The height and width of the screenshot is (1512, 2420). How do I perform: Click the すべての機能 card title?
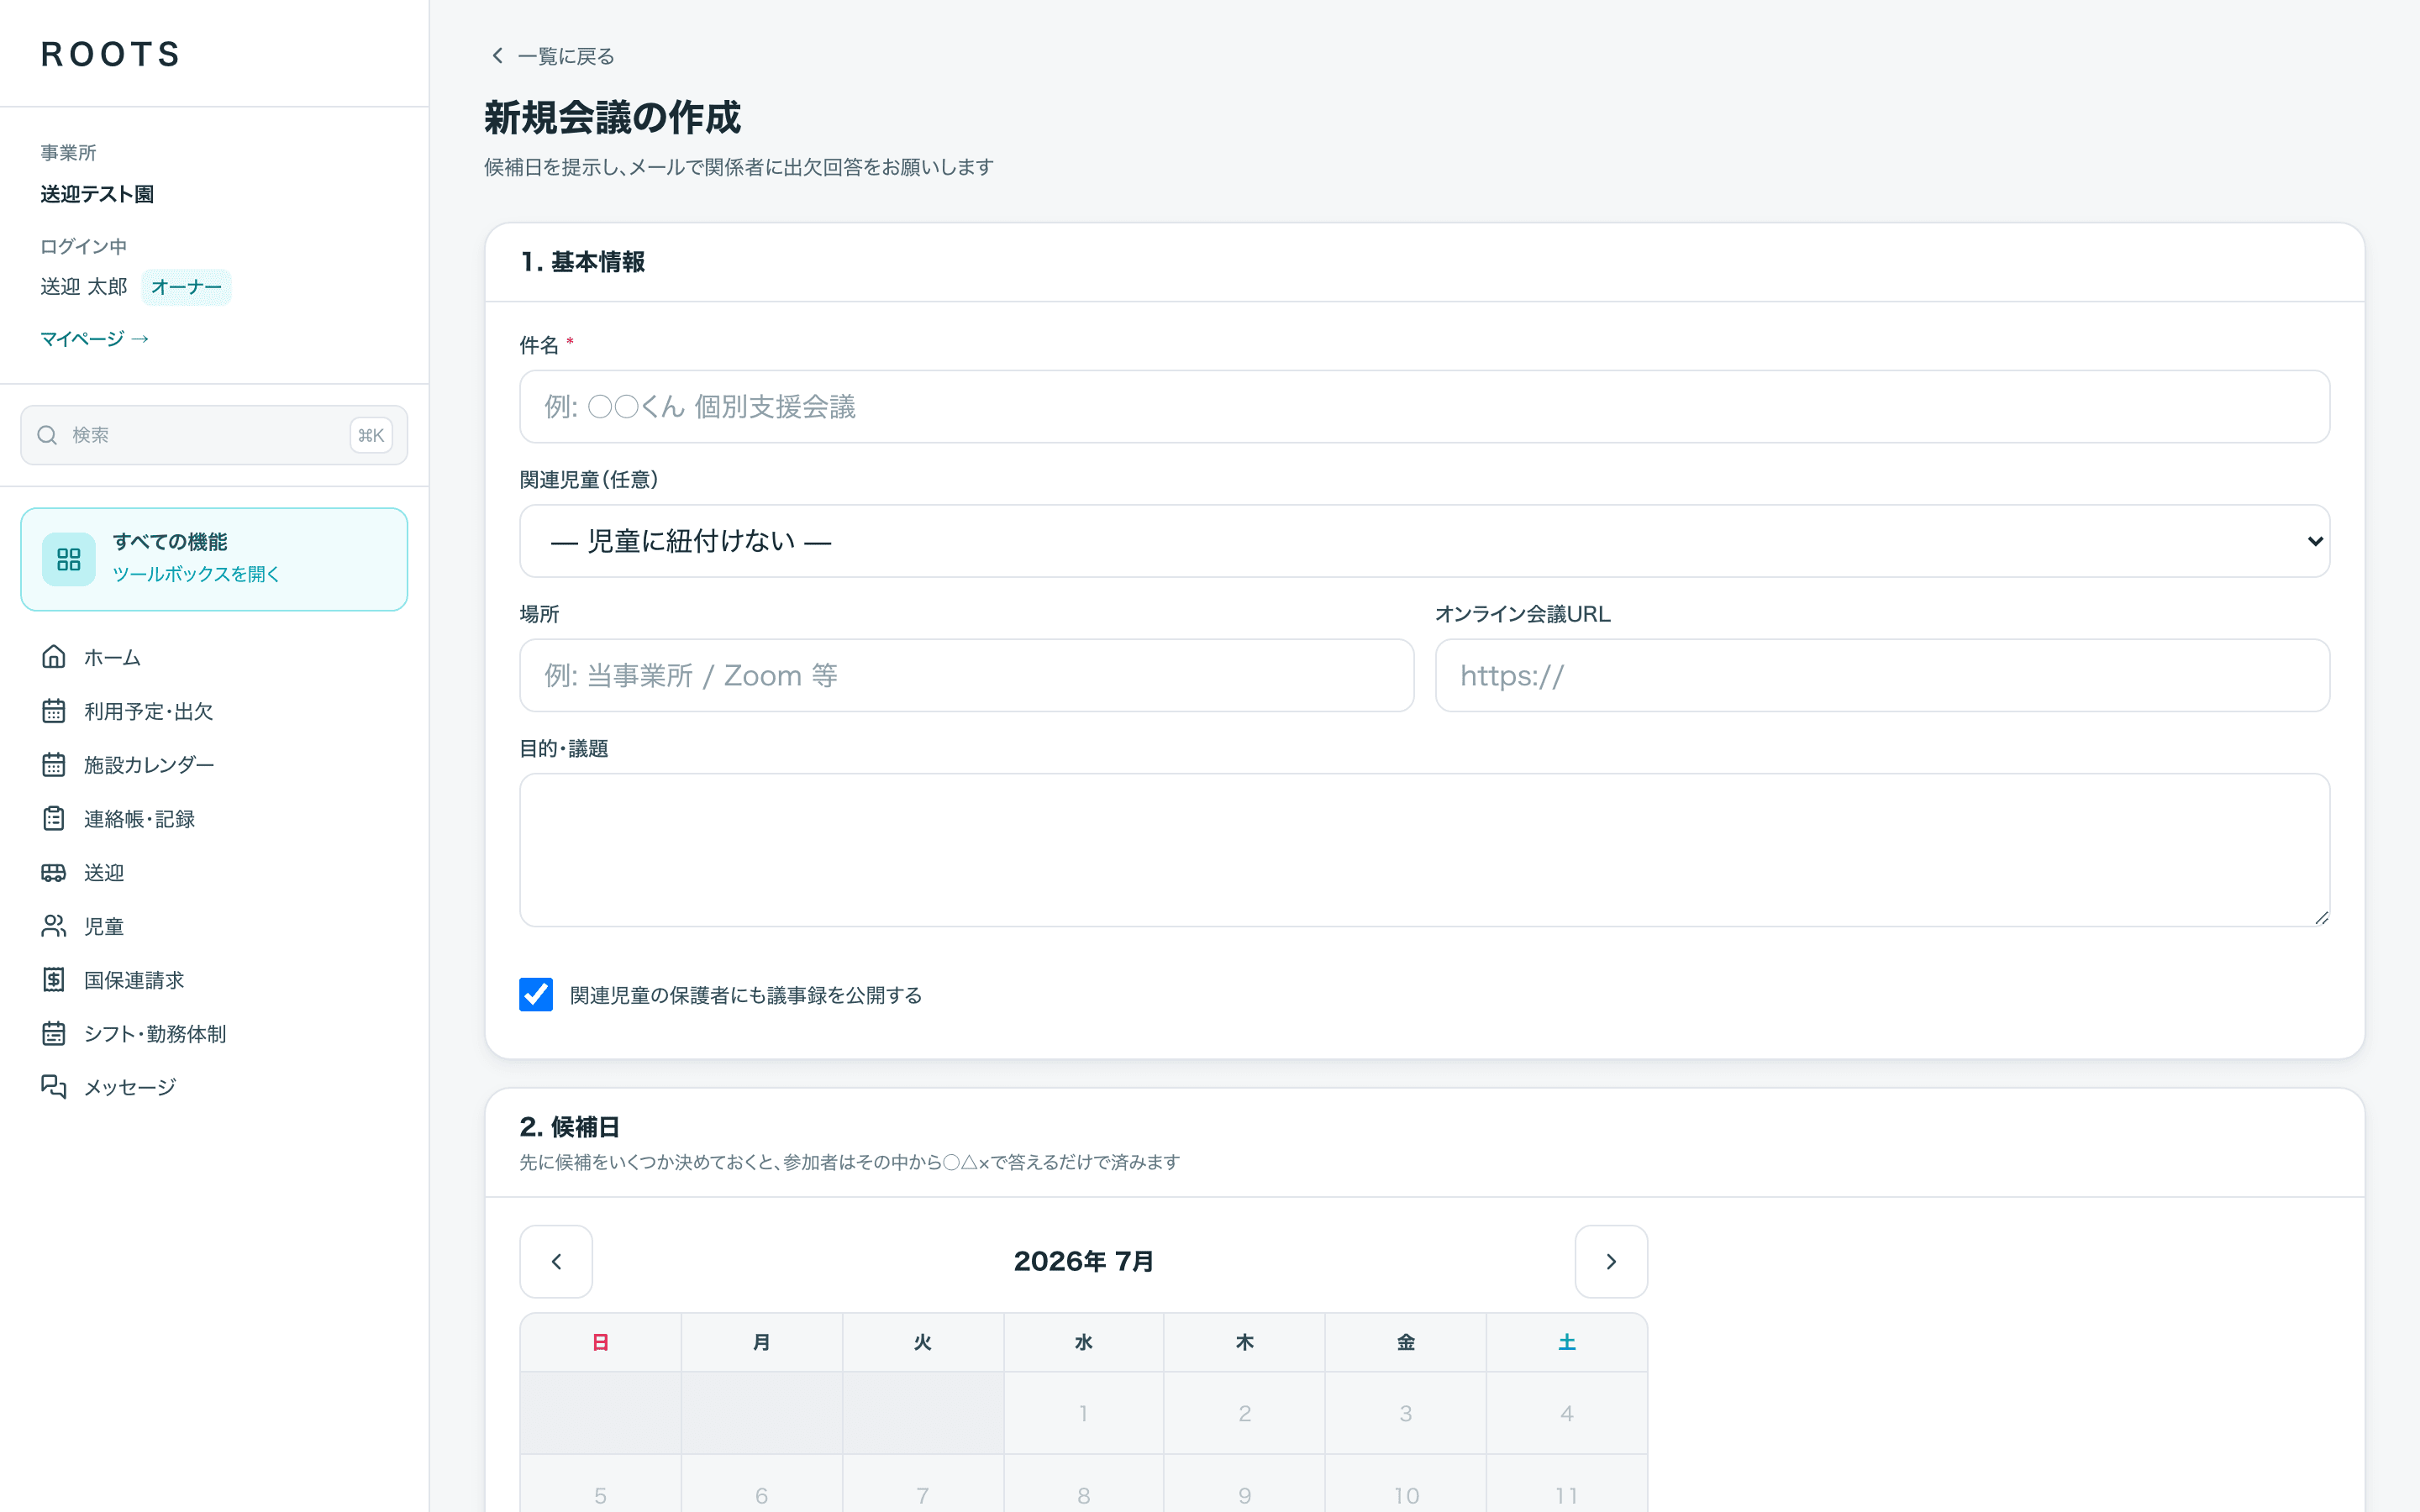[170, 541]
